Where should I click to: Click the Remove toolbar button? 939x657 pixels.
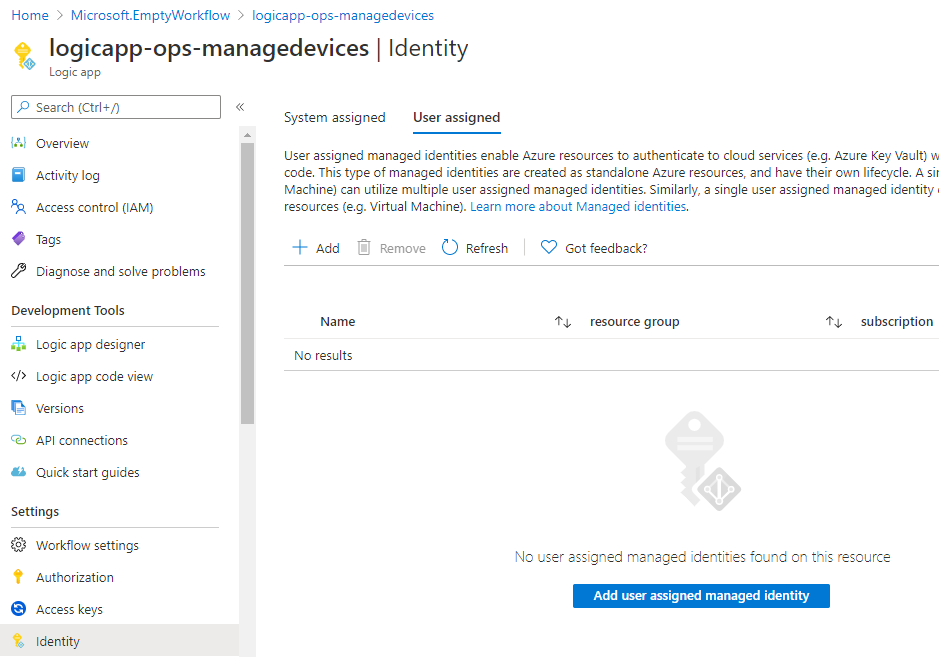coord(391,248)
